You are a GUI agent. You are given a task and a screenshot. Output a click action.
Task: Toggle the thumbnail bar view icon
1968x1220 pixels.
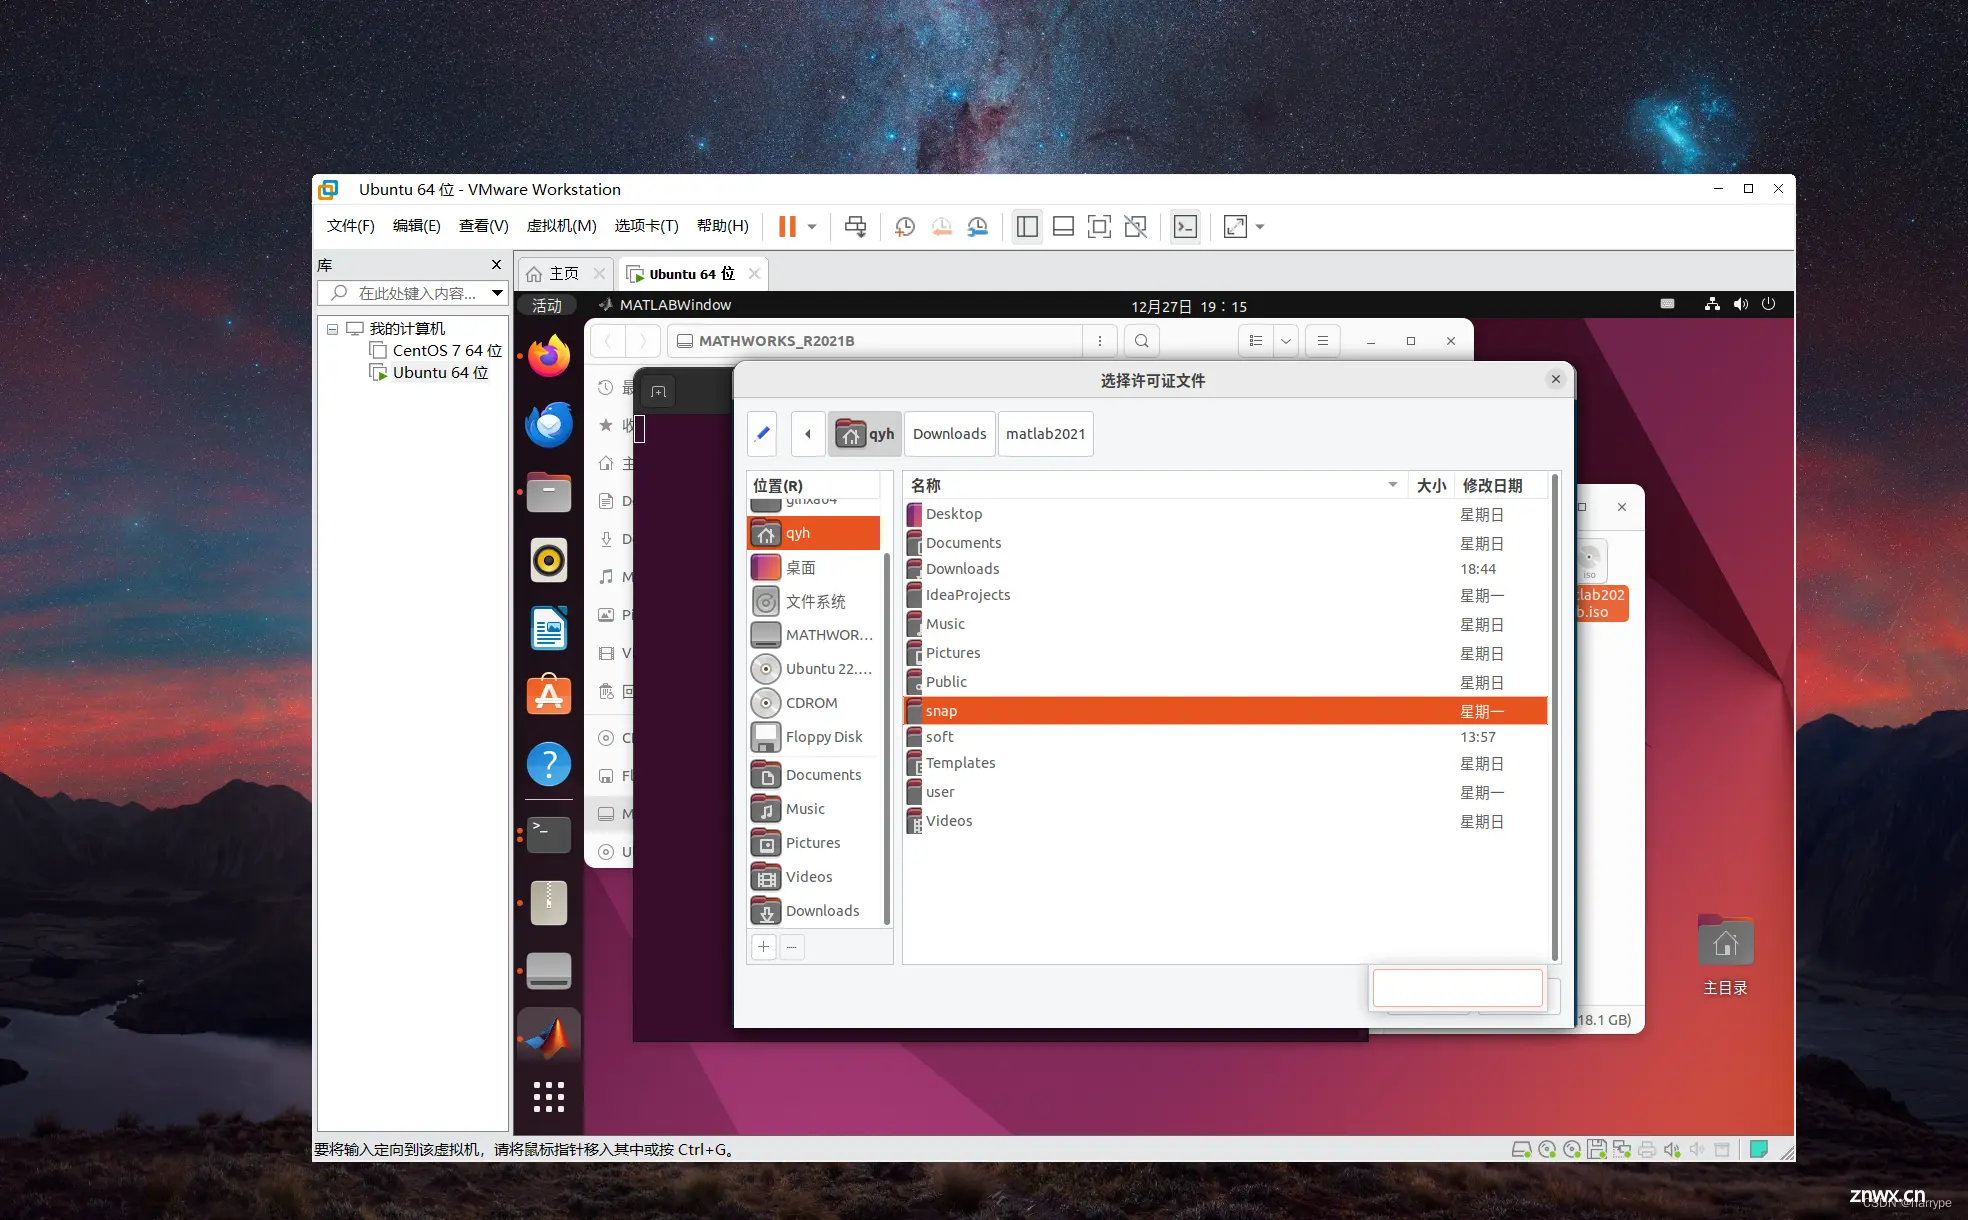[x=1064, y=227]
